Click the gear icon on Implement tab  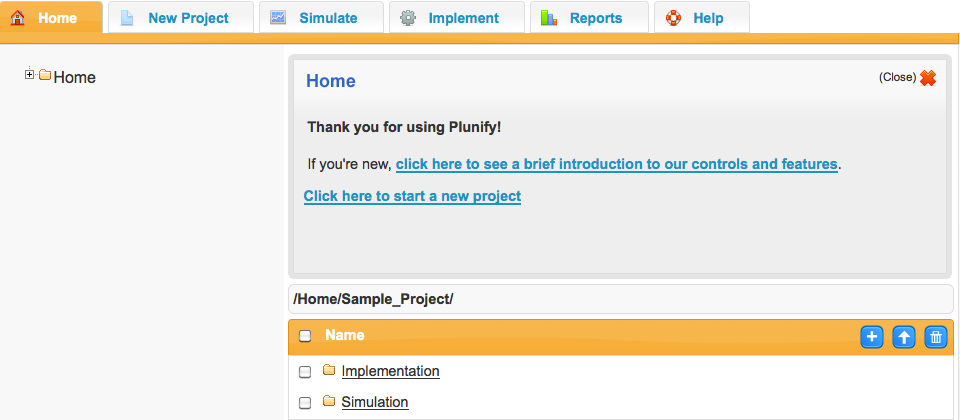[x=408, y=18]
